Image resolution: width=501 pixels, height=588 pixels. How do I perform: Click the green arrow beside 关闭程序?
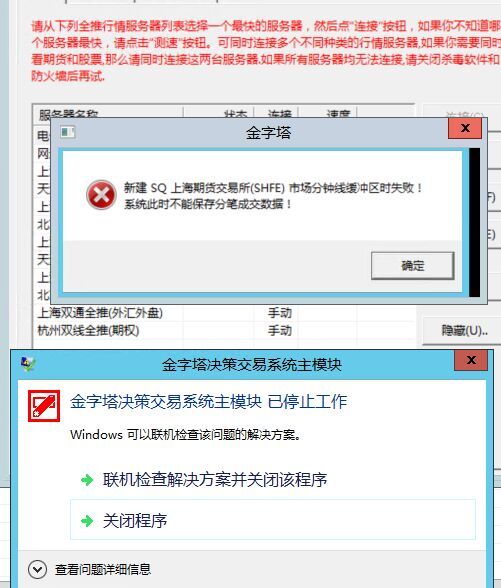pos(87,520)
